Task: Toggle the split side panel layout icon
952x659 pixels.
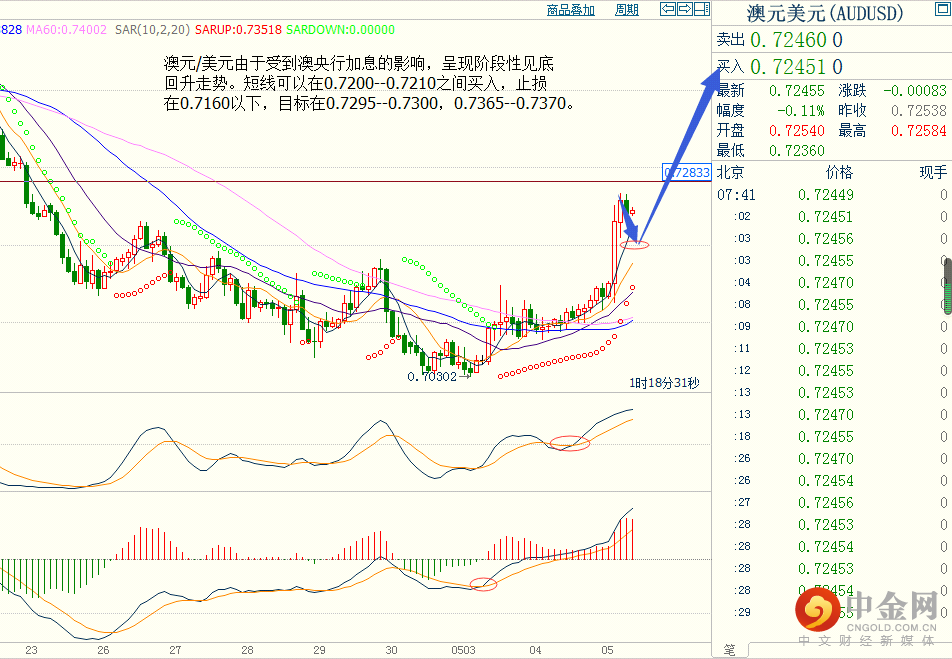Action: [702, 9]
